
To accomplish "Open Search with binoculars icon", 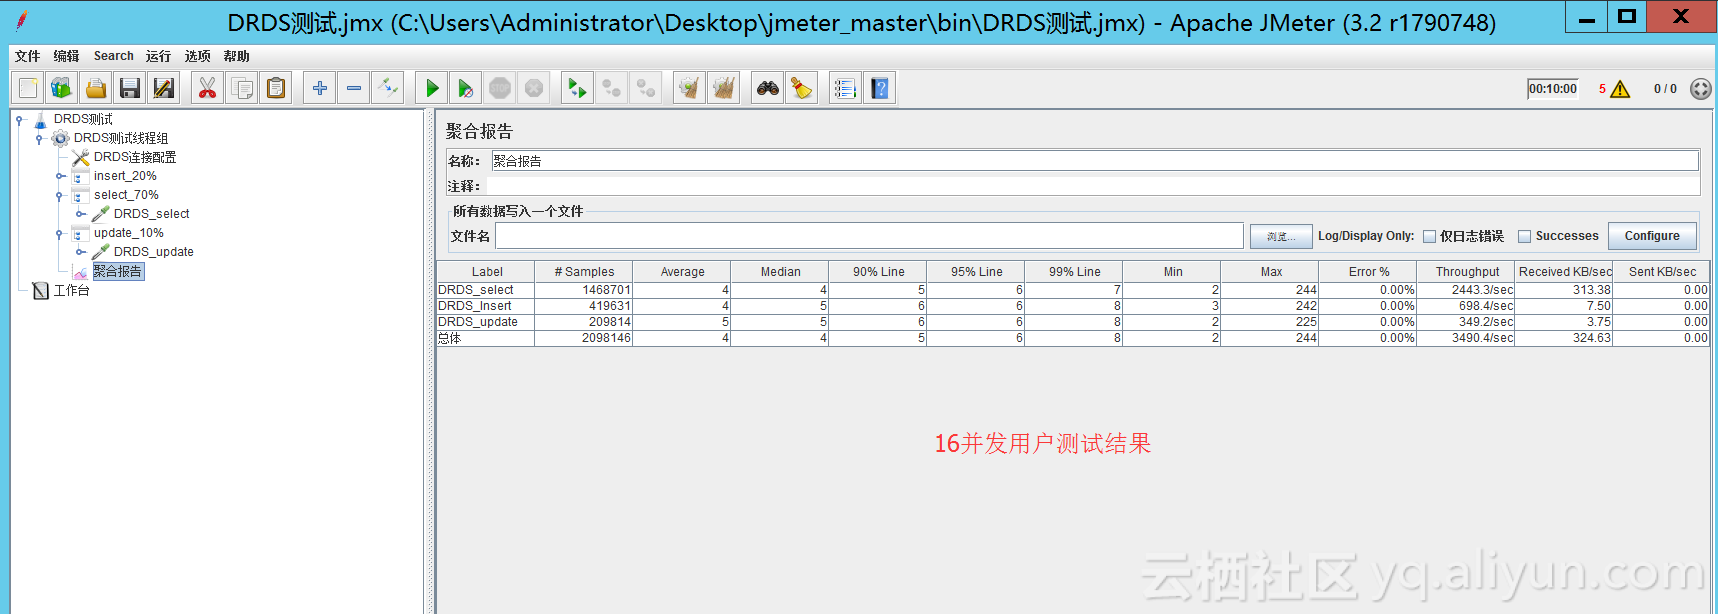I will pos(767,88).
